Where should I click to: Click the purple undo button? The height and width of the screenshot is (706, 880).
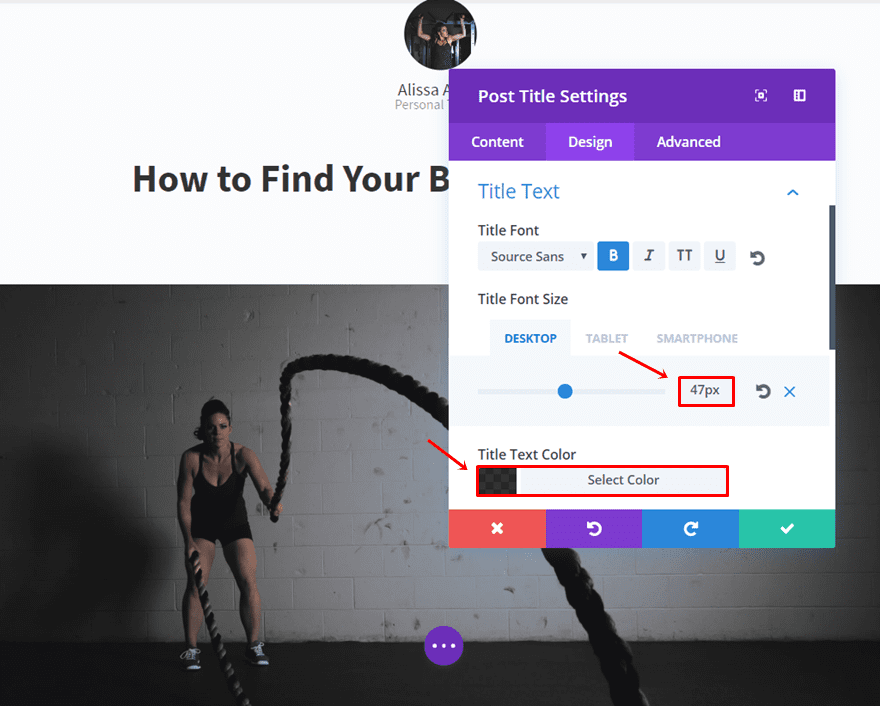pyautogui.click(x=594, y=528)
